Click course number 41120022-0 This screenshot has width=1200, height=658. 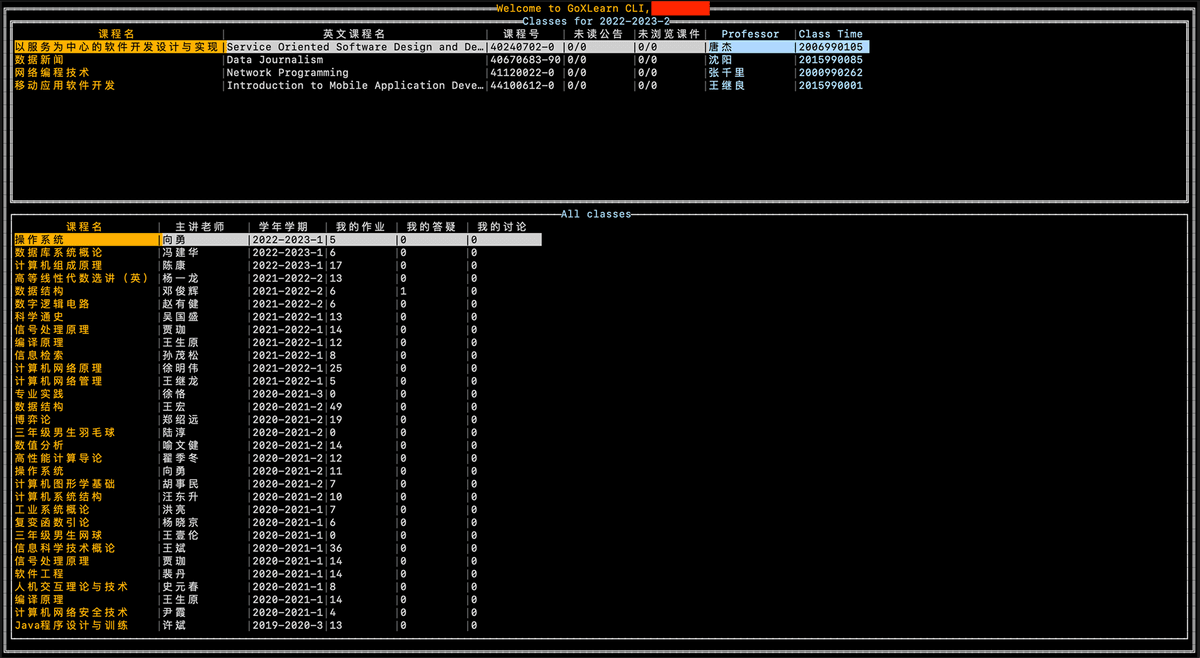(522, 73)
